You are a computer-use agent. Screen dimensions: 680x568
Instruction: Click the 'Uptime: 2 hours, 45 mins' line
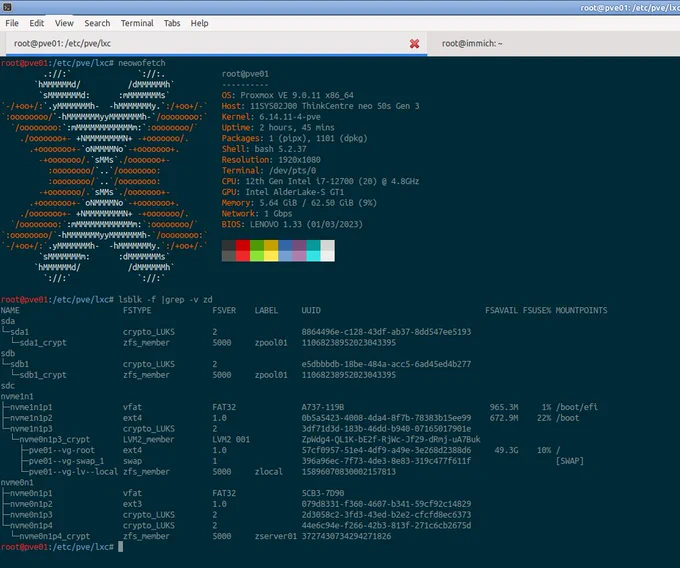pyautogui.click(x=278, y=128)
